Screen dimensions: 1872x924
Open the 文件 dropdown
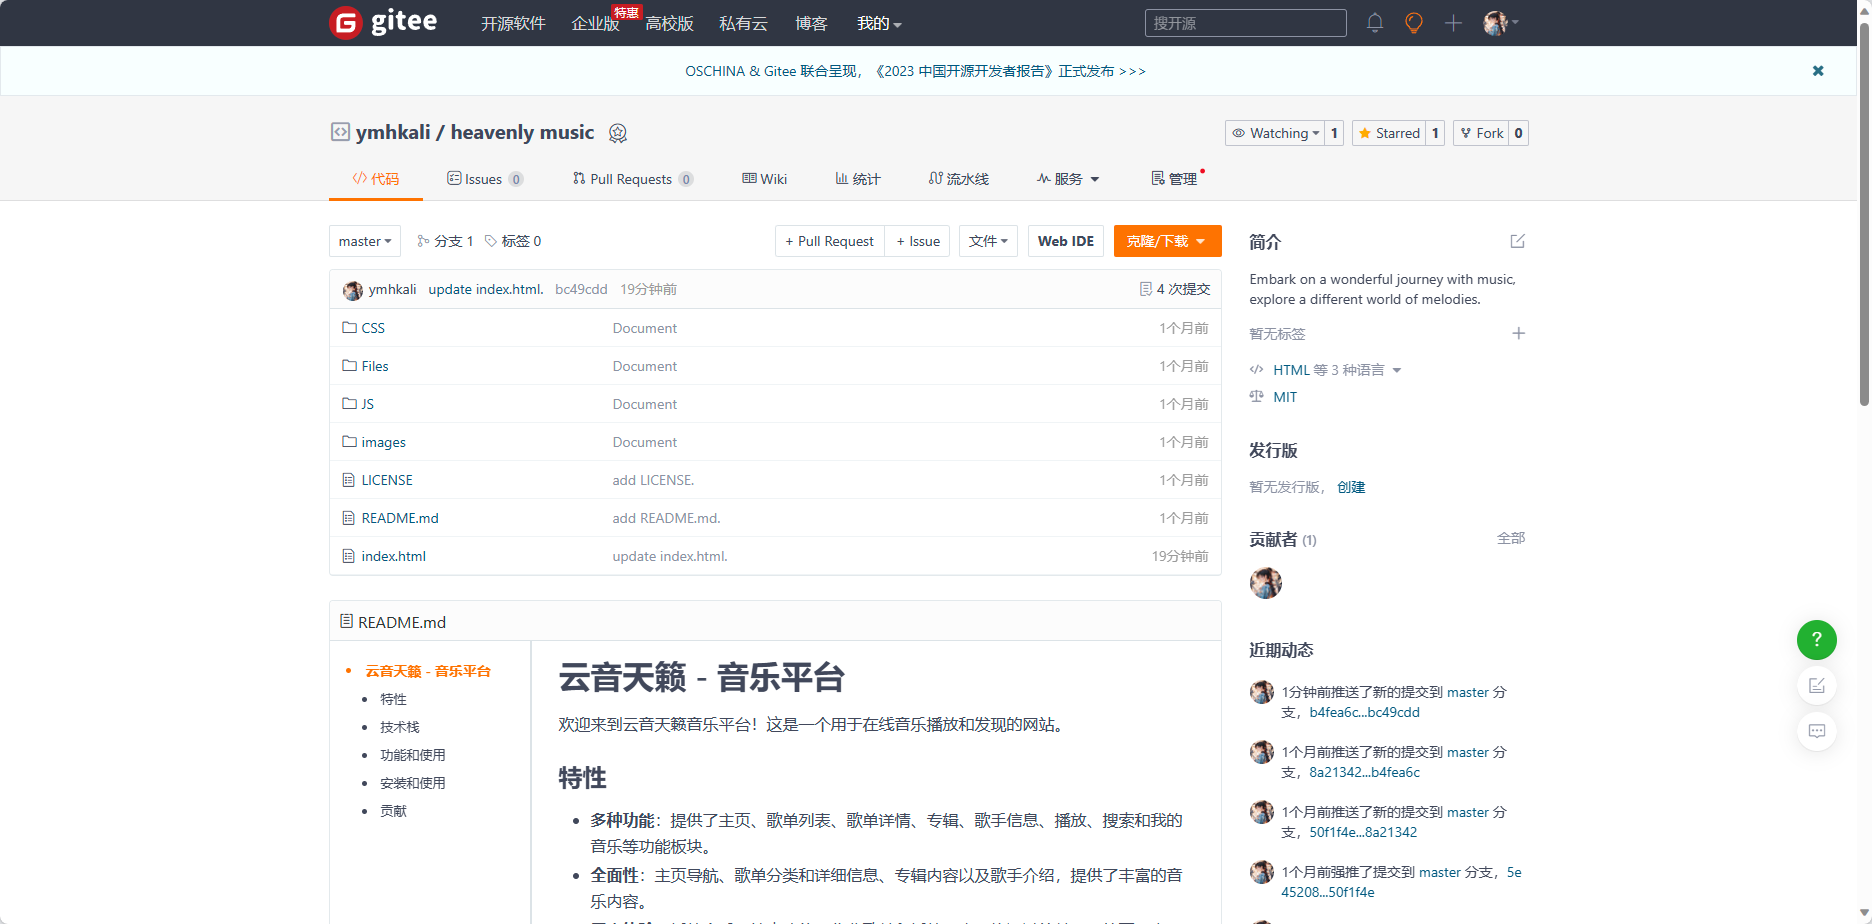coord(989,241)
